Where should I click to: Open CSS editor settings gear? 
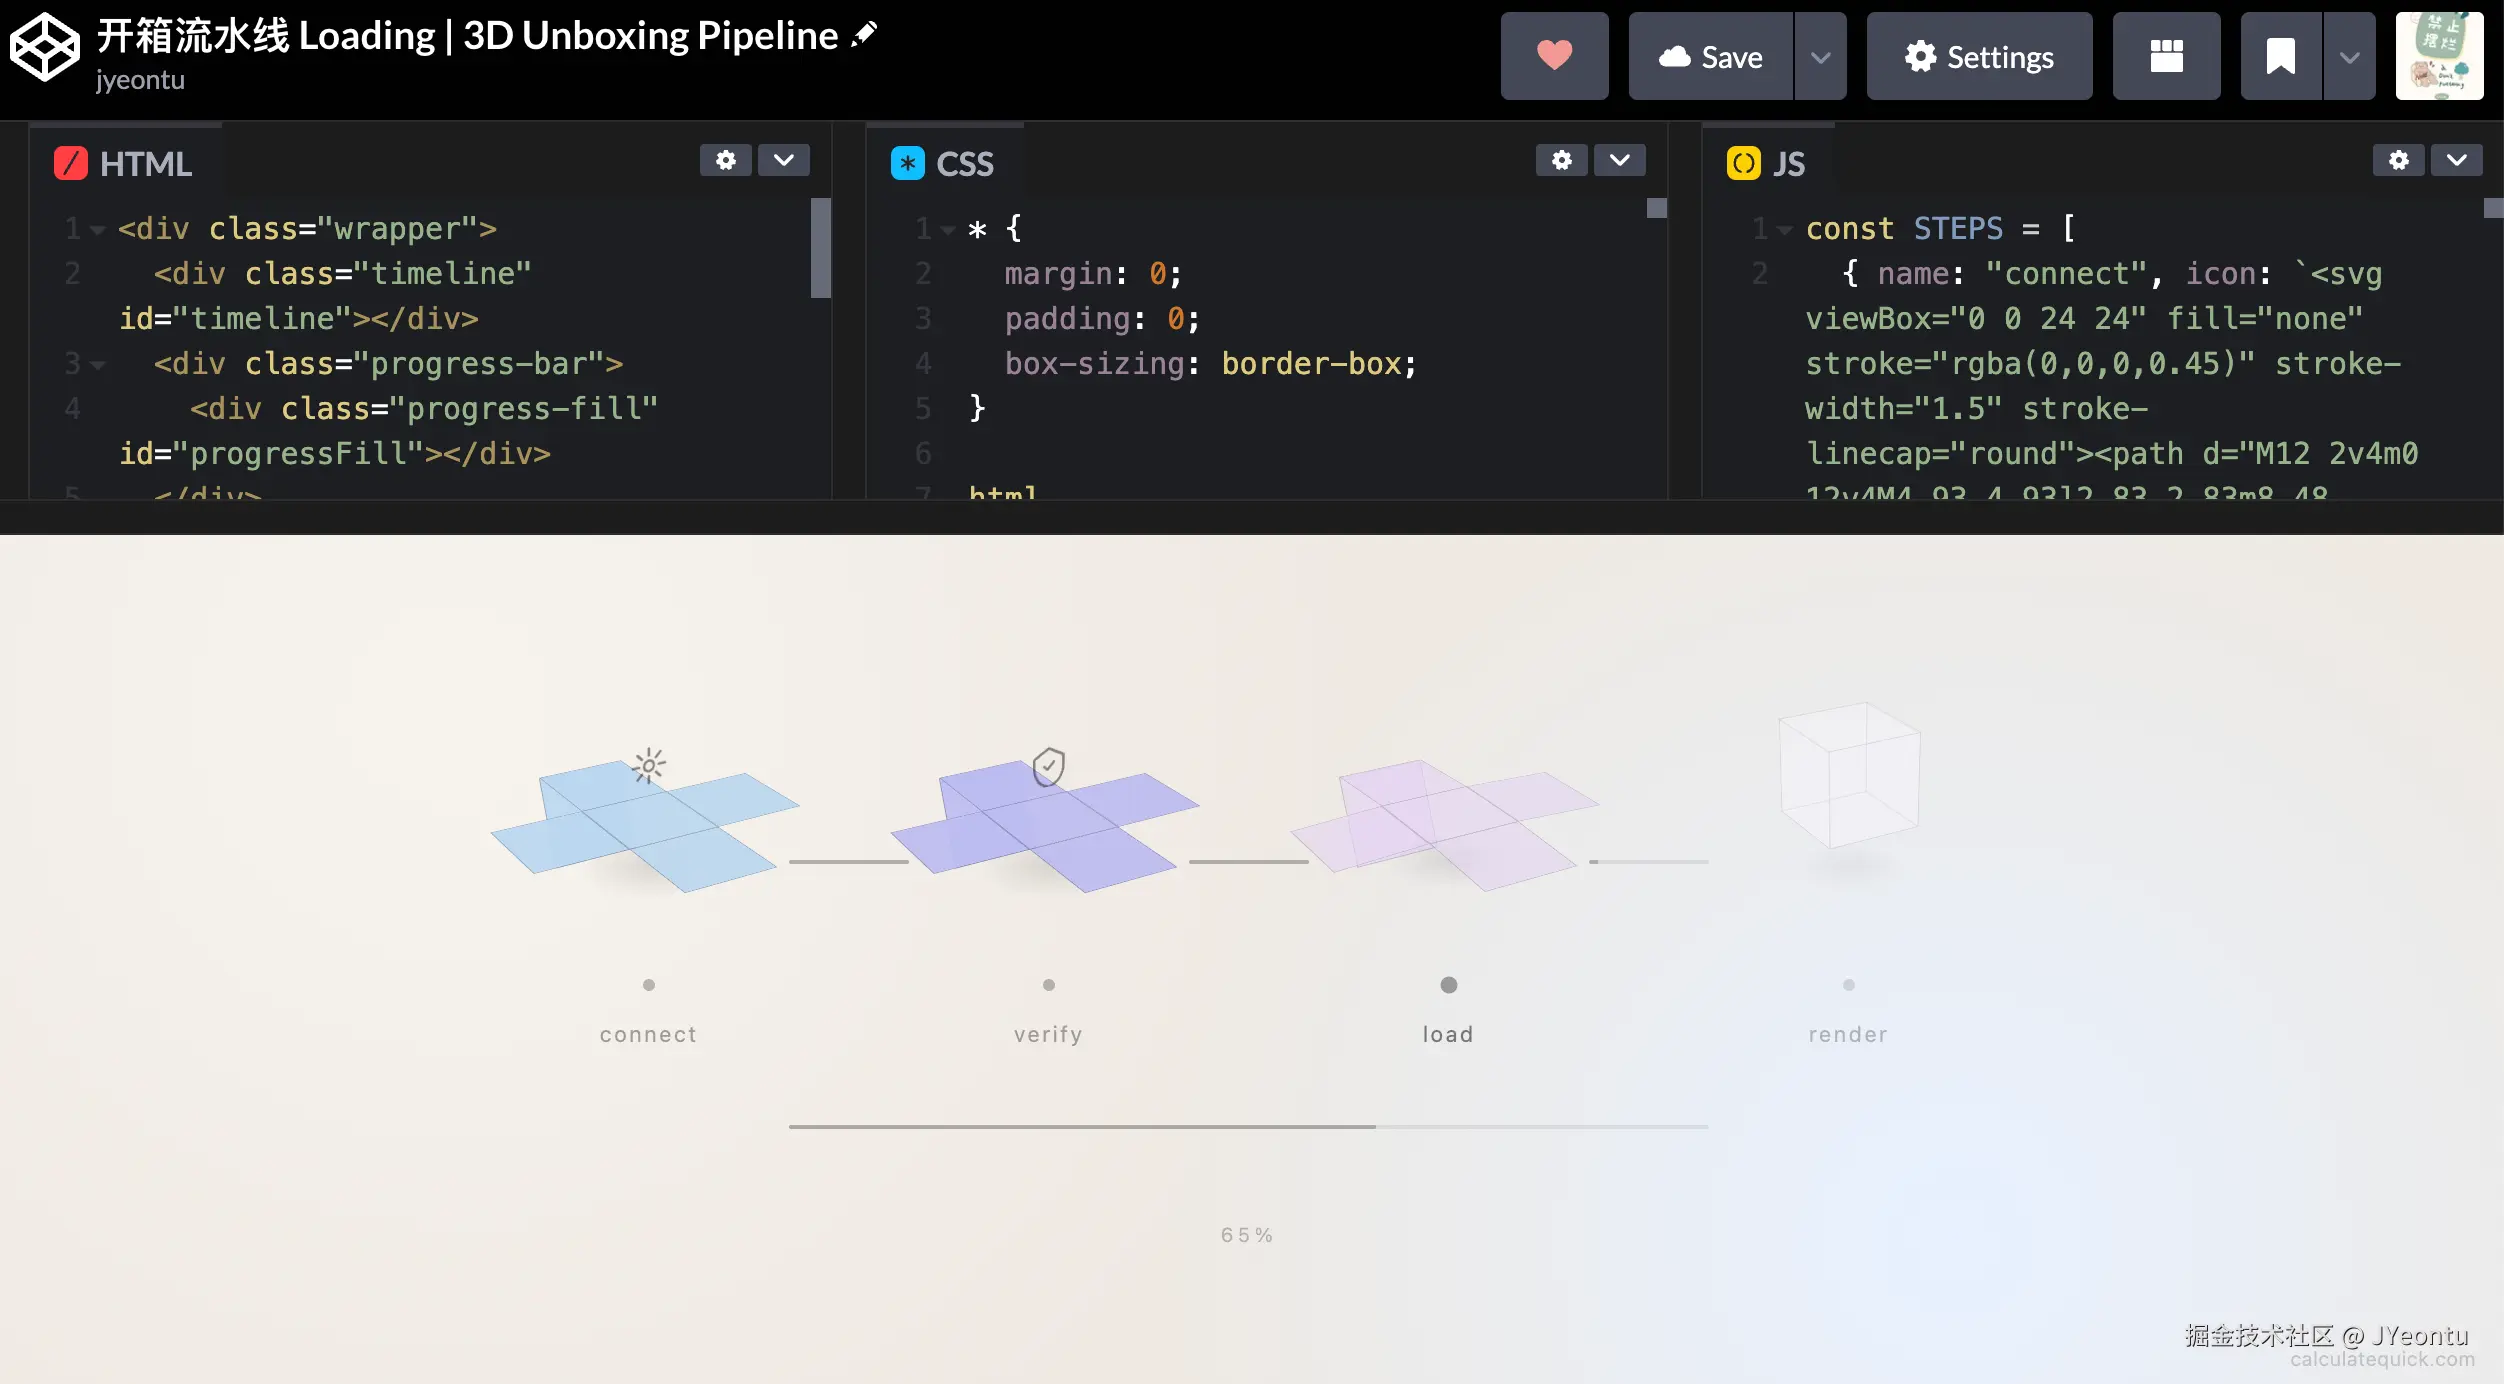pos(1562,160)
